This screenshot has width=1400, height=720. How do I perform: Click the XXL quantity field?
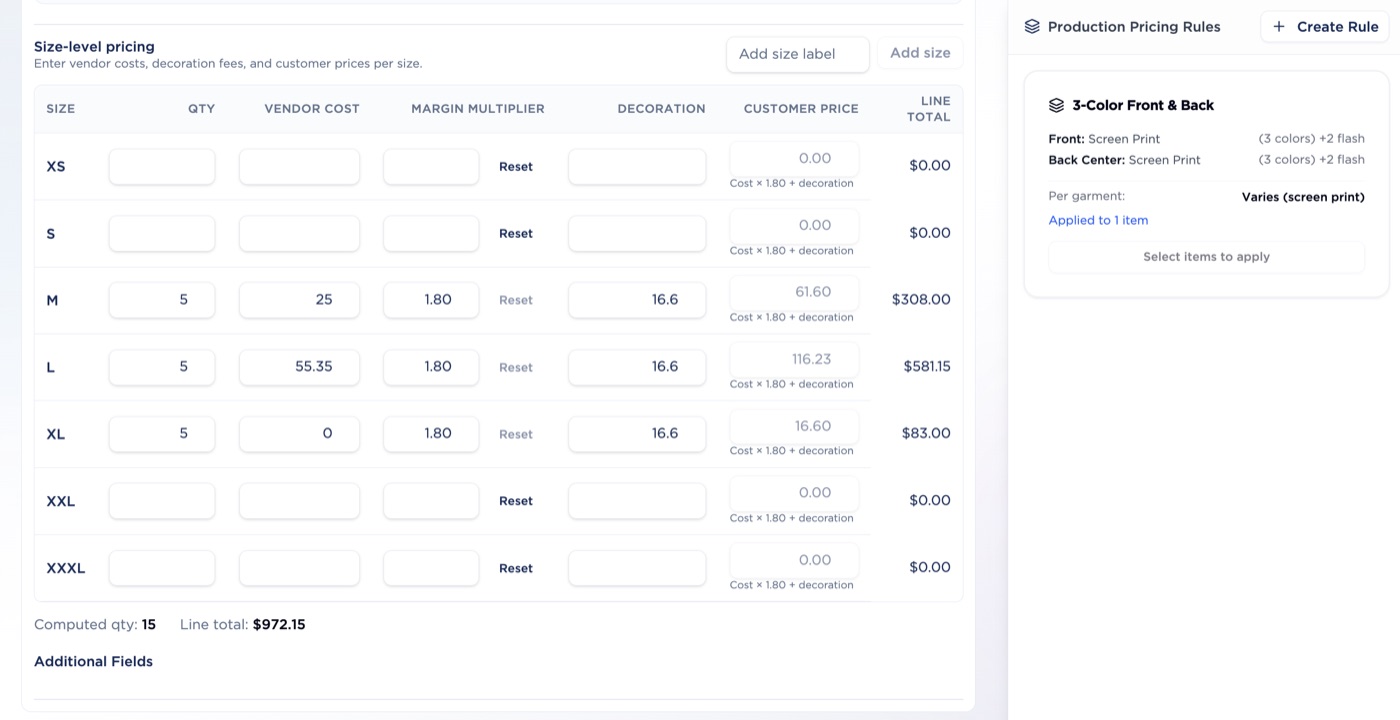(x=162, y=501)
